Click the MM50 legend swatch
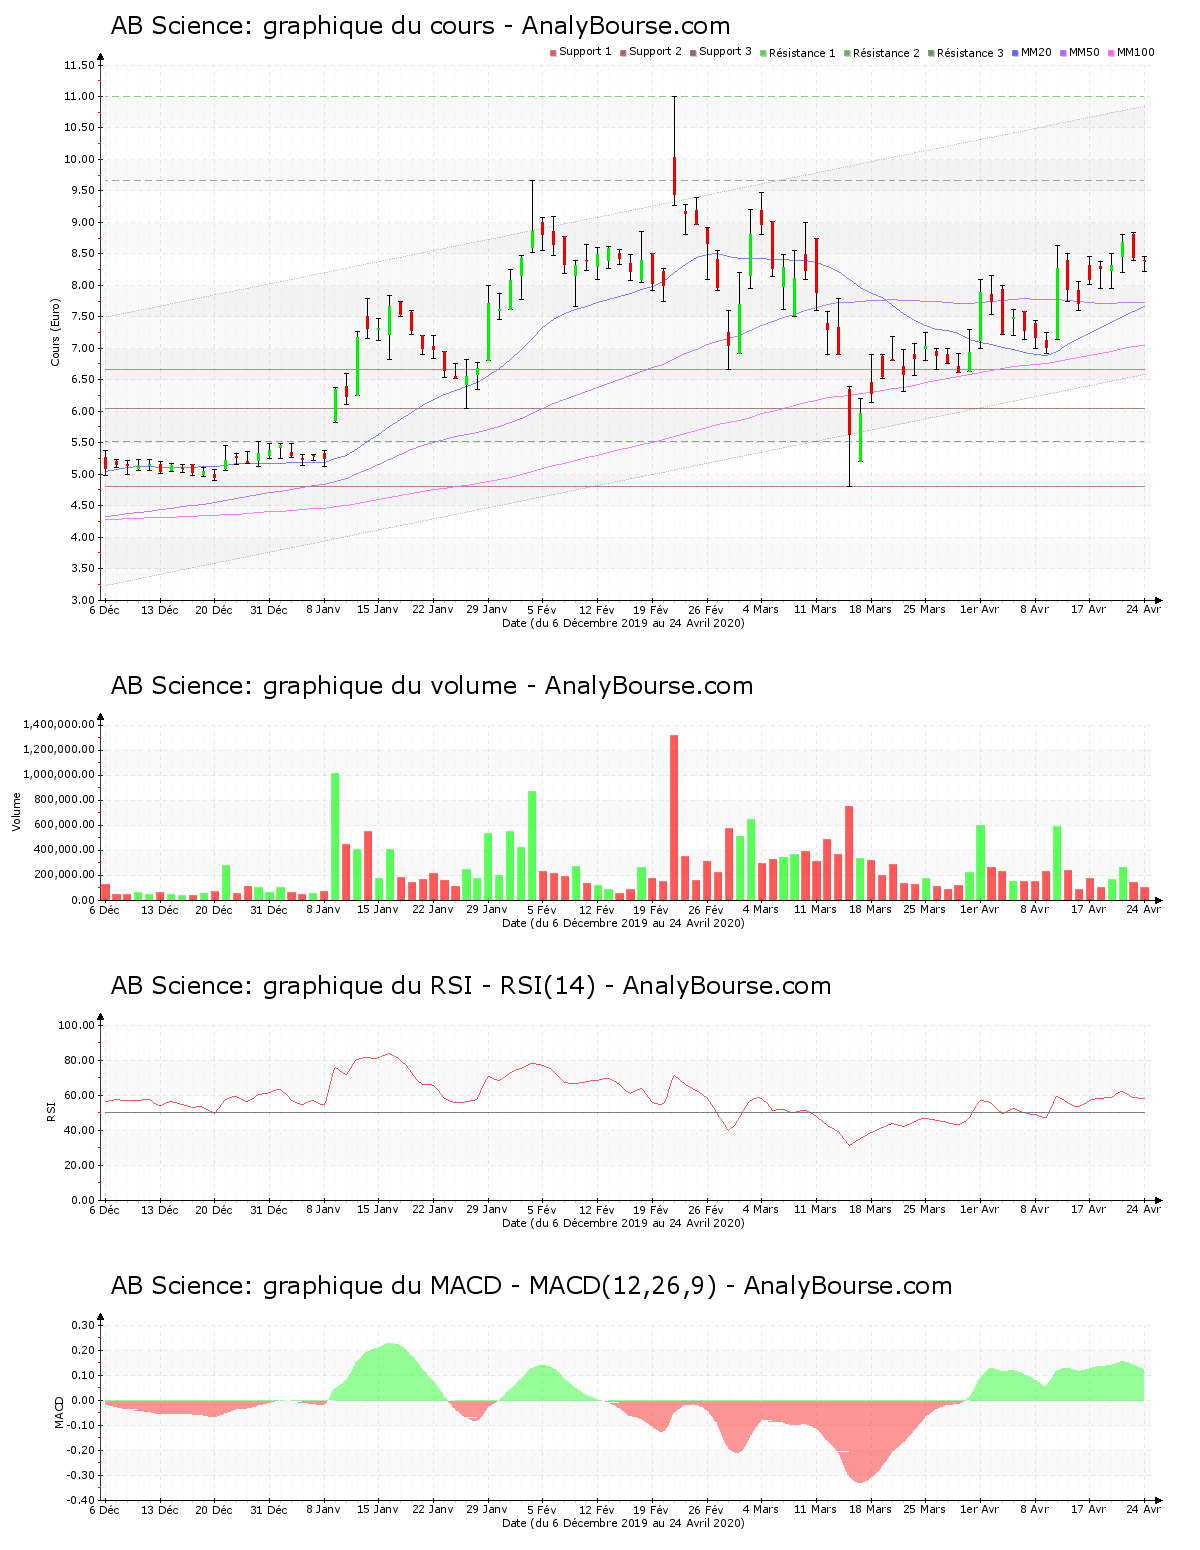 coord(1064,53)
